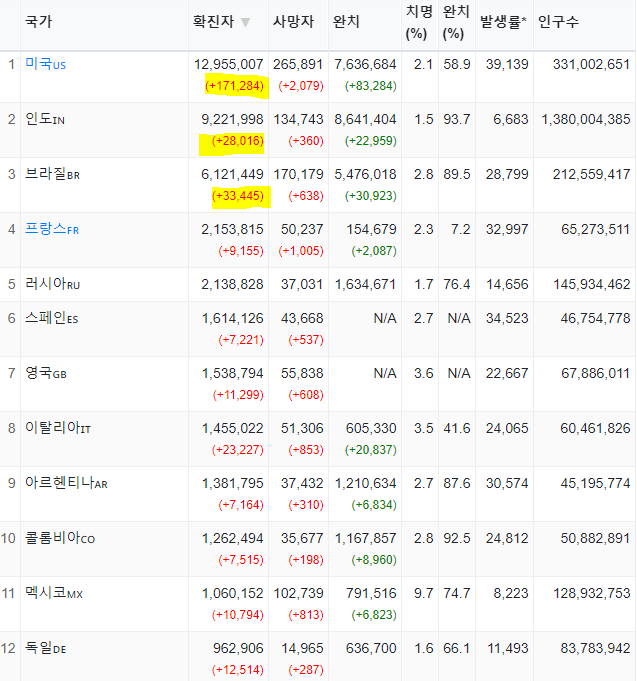Click US death increase (+2,079)
This screenshot has height=681, width=637.
pyautogui.click(x=301, y=86)
